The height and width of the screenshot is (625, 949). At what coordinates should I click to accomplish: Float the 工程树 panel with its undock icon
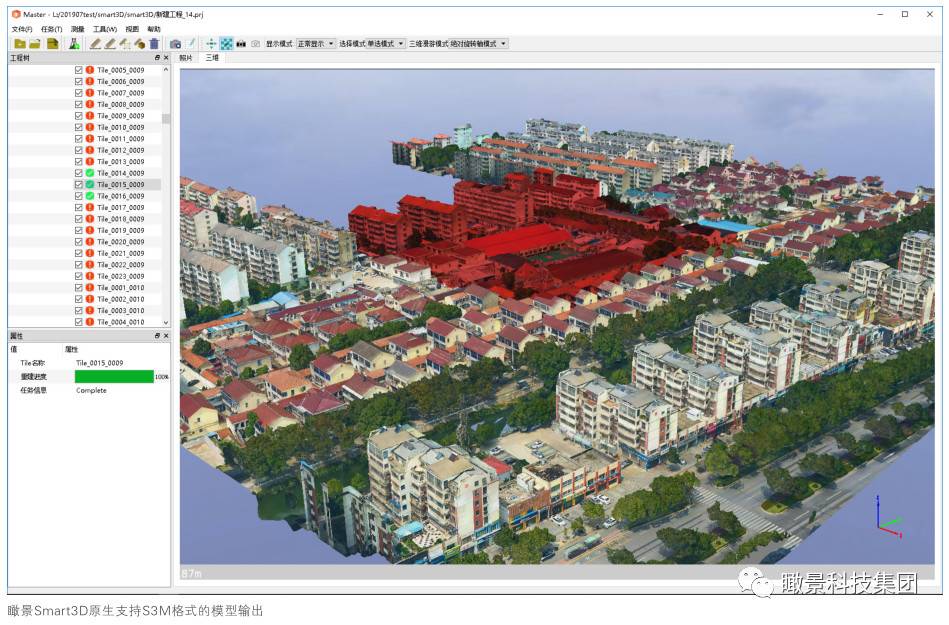[x=157, y=57]
